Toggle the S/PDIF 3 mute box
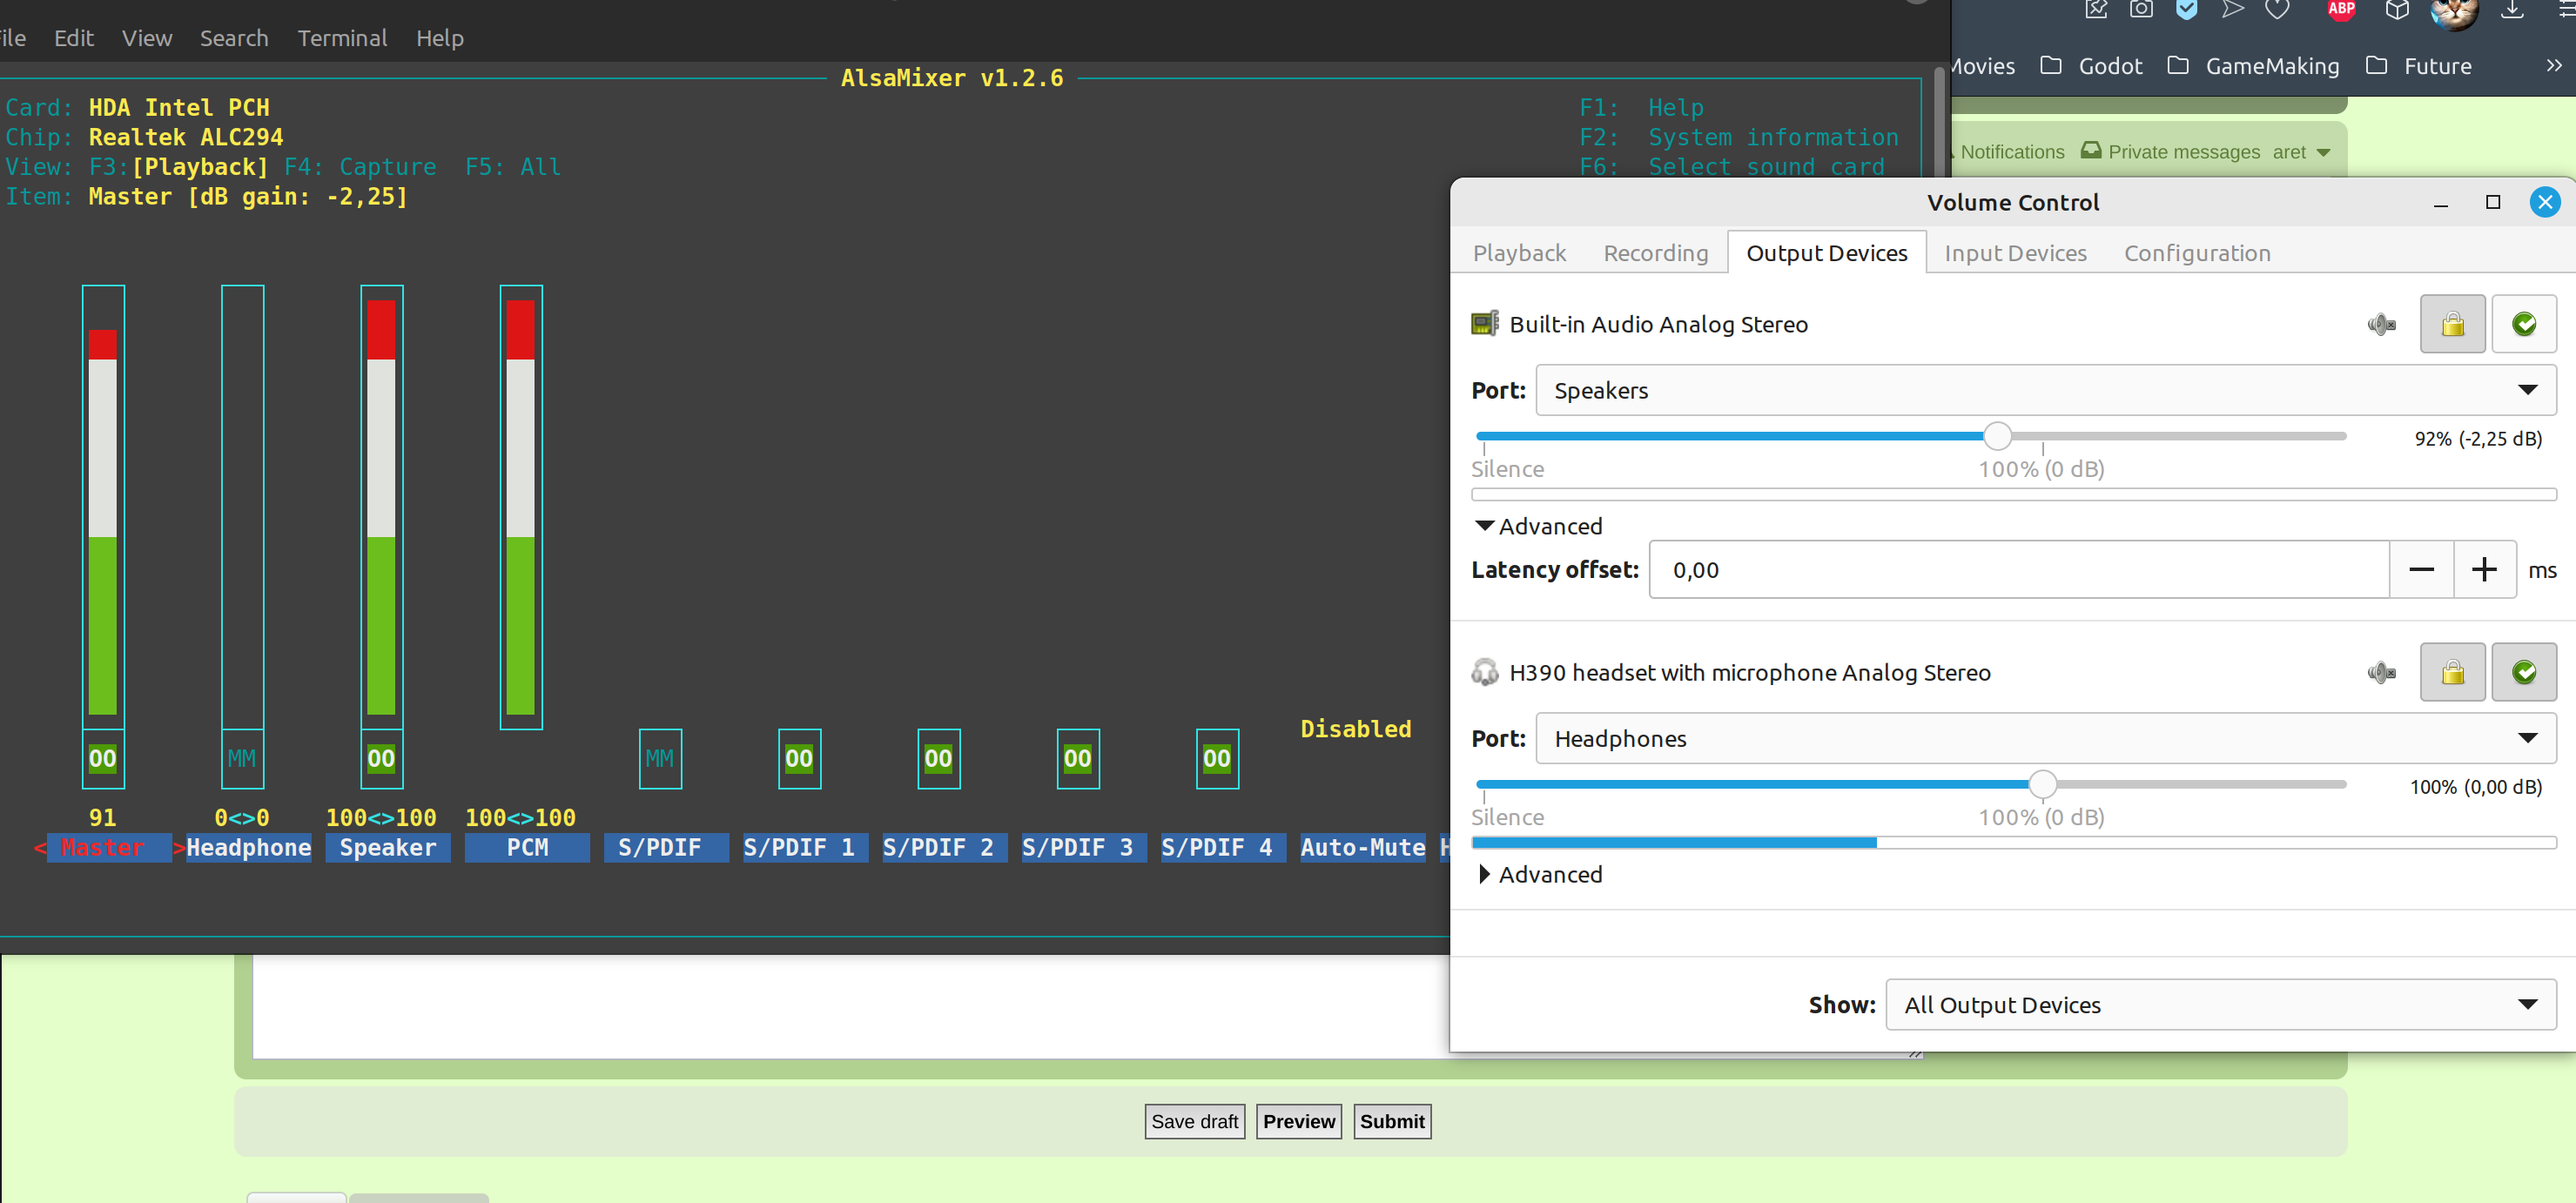This screenshot has height=1203, width=2576. point(1078,758)
